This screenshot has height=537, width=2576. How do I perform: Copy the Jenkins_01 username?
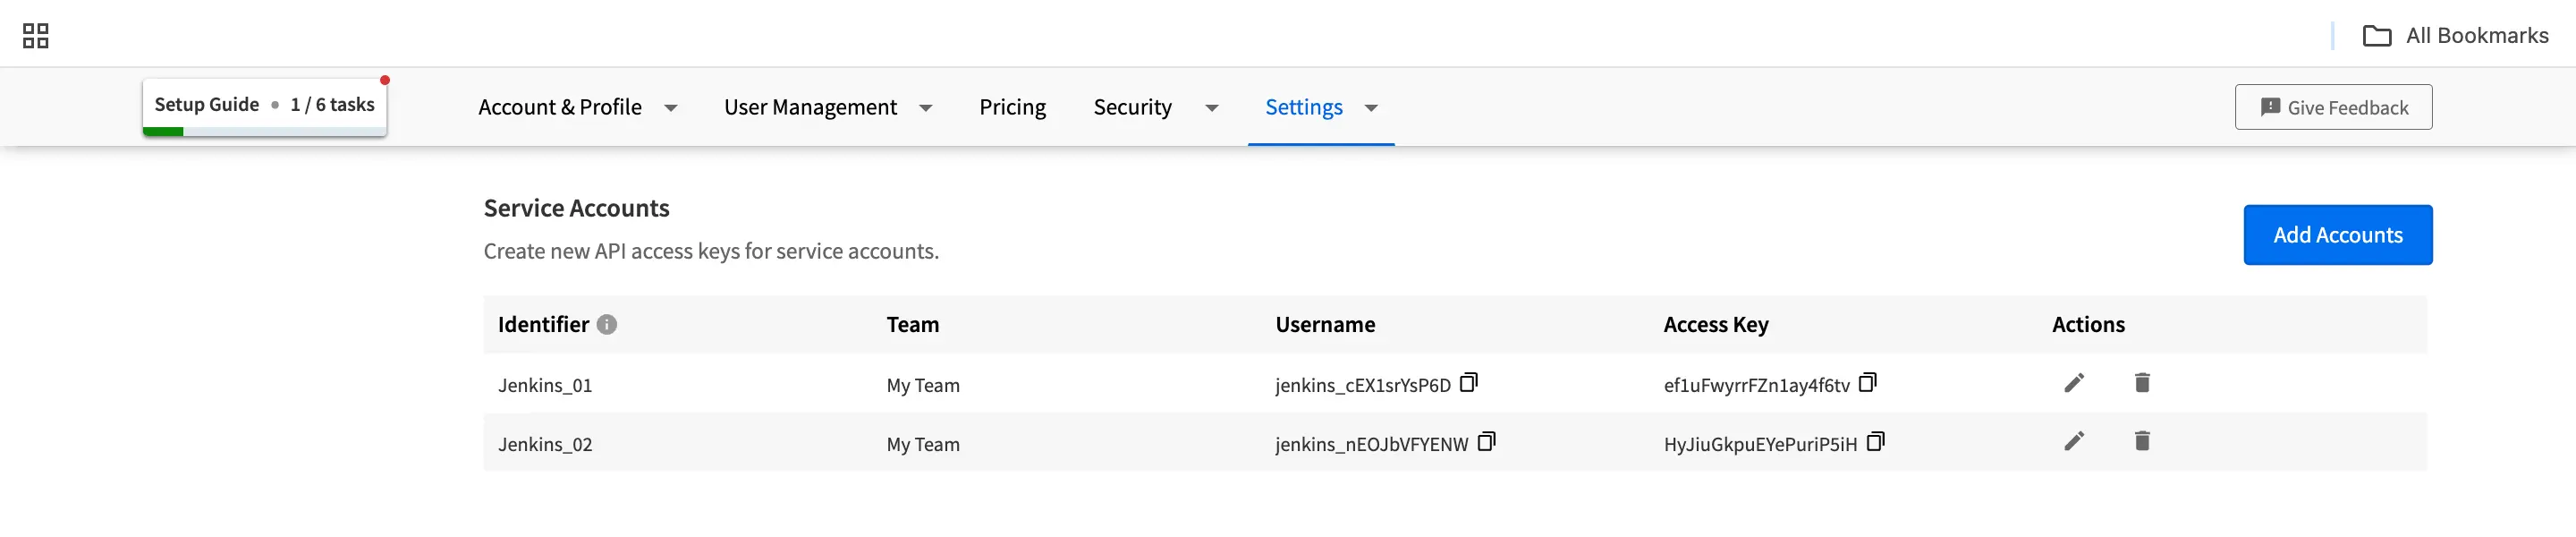pos(1468,383)
